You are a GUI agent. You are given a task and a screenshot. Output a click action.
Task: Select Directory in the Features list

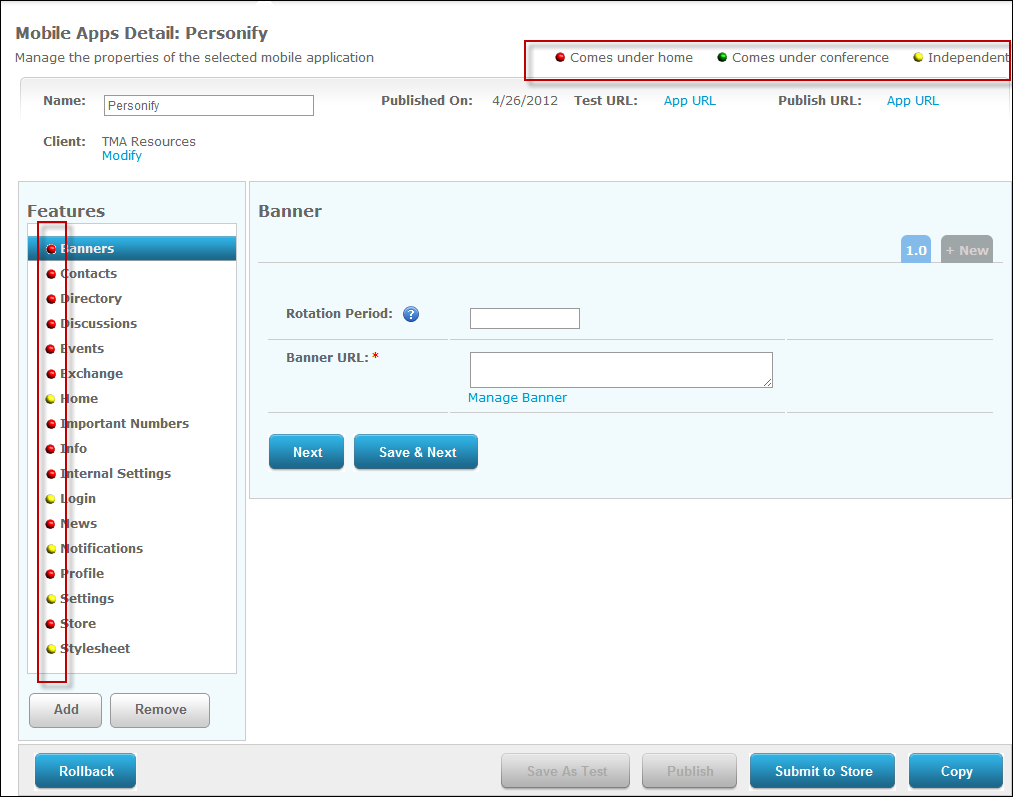91,299
